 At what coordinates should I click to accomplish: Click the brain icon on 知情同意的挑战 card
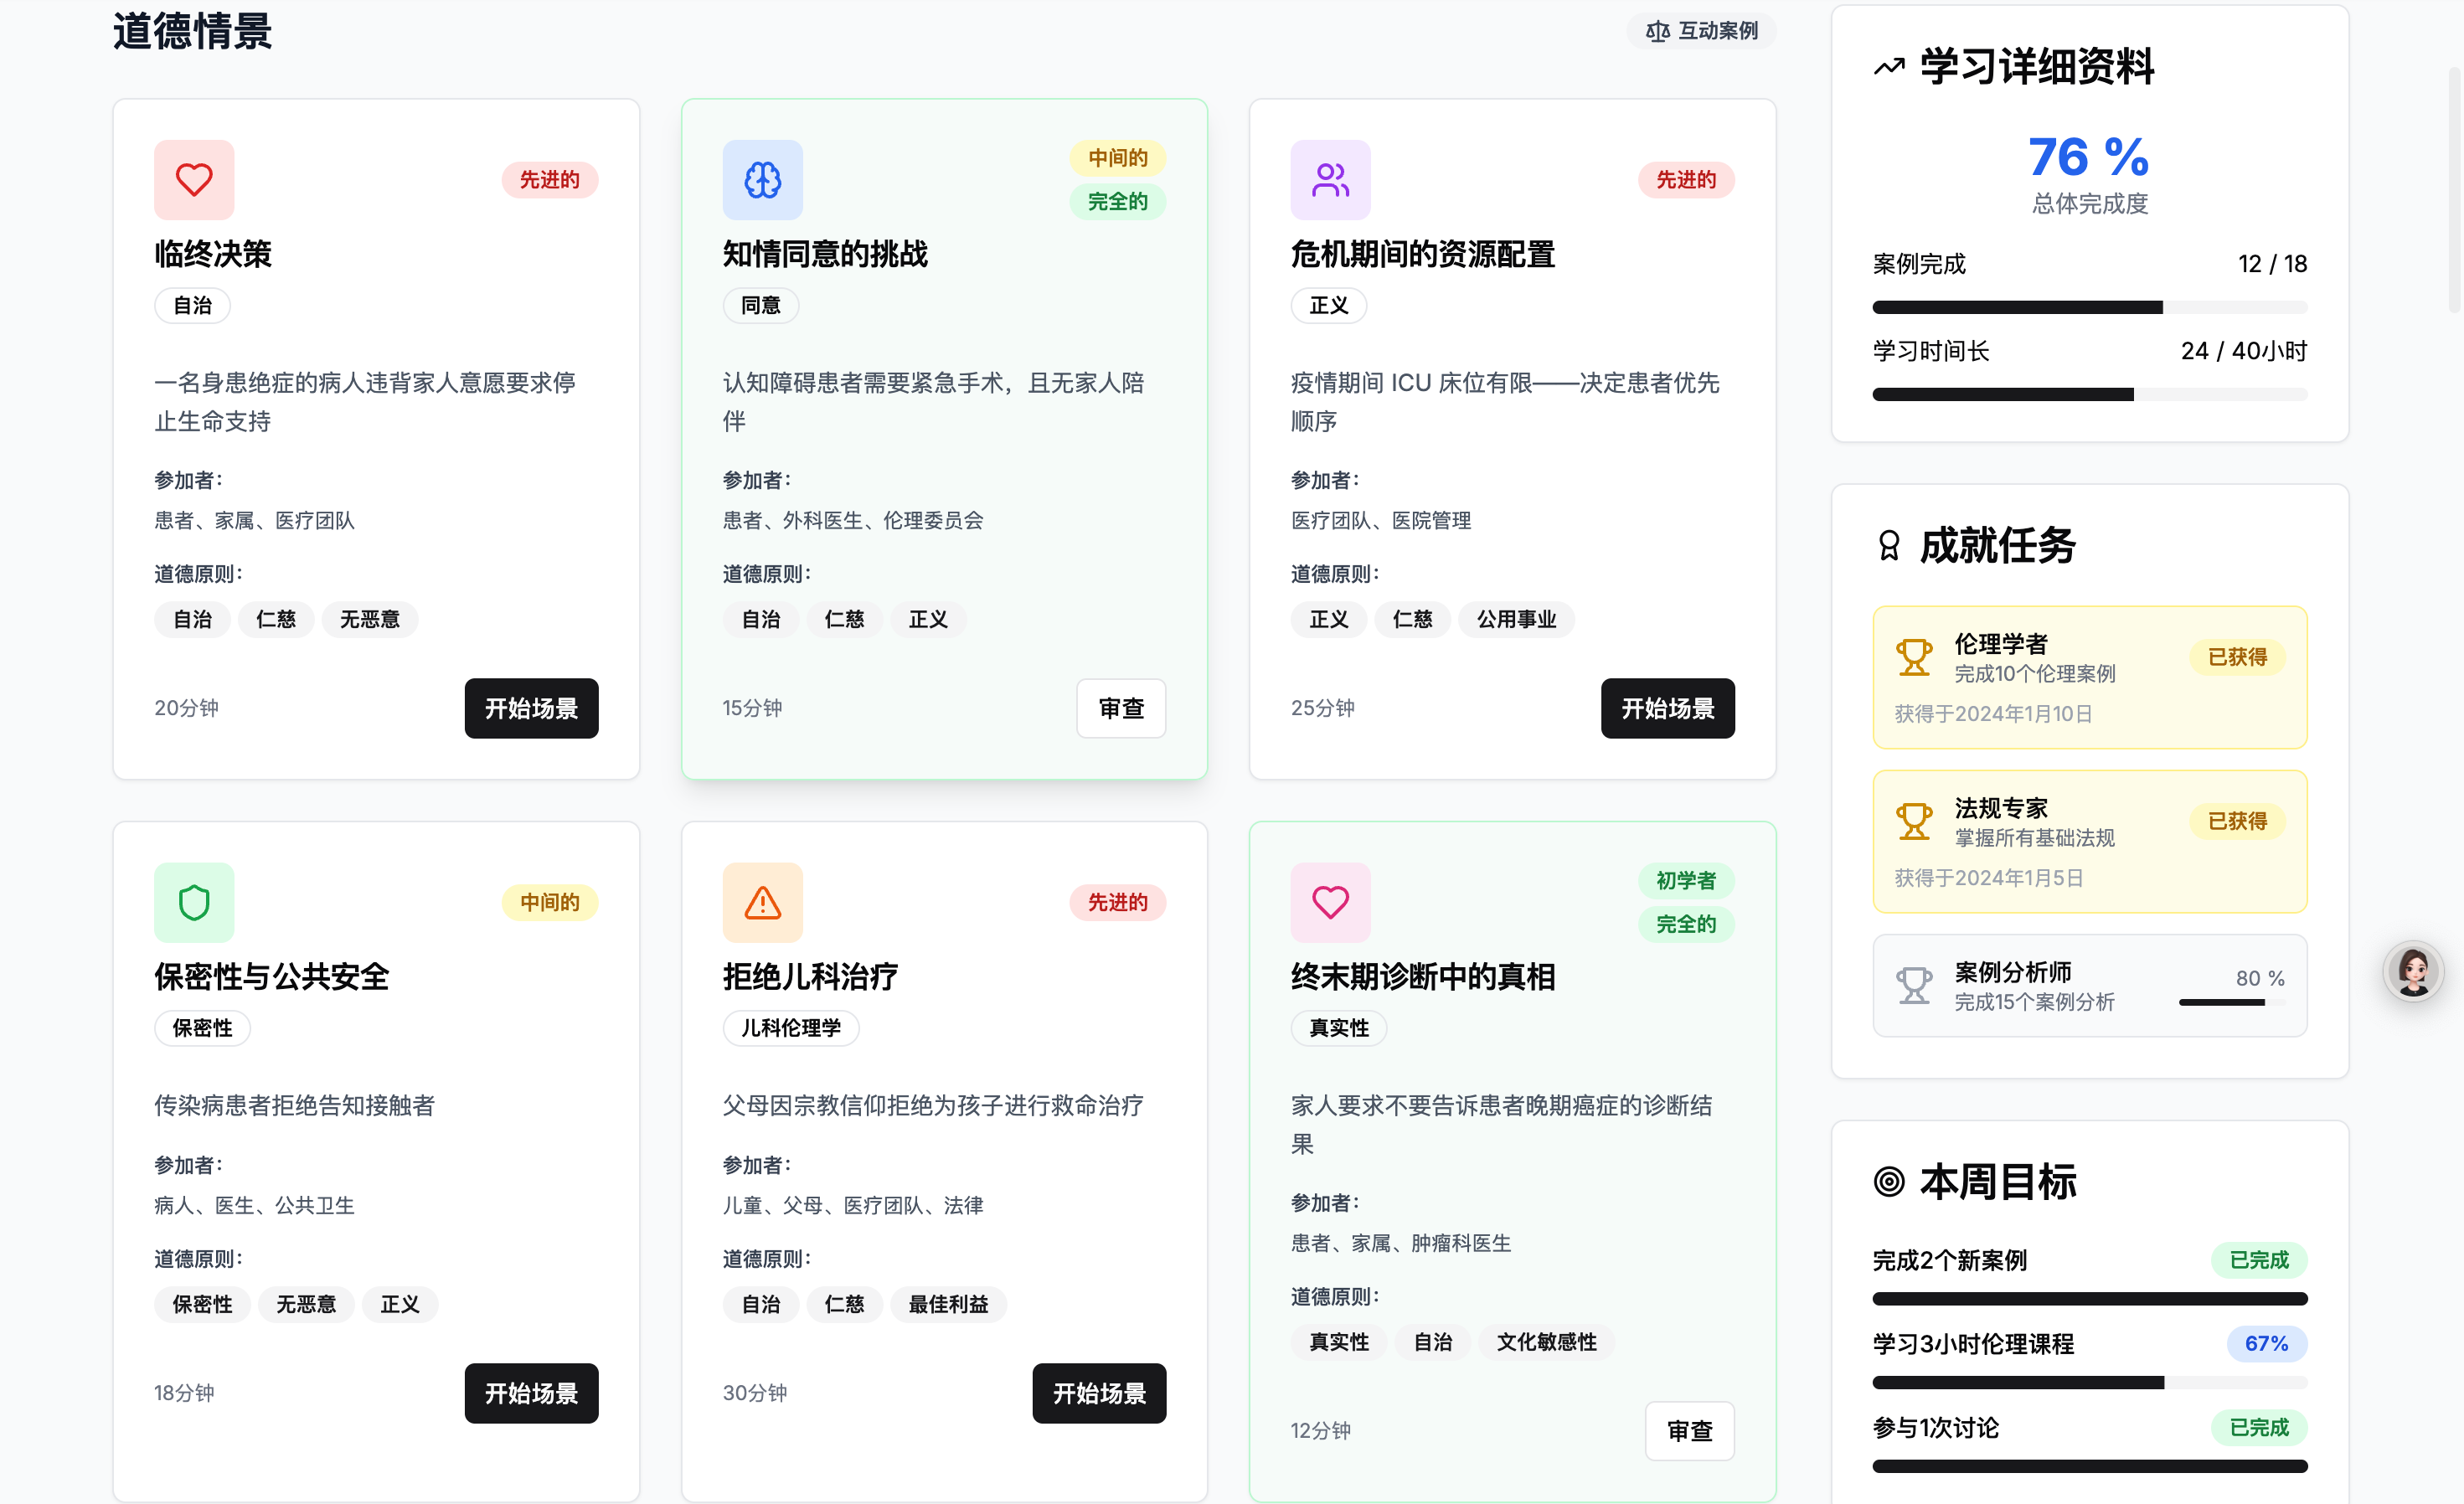pyautogui.click(x=762, y=180)
